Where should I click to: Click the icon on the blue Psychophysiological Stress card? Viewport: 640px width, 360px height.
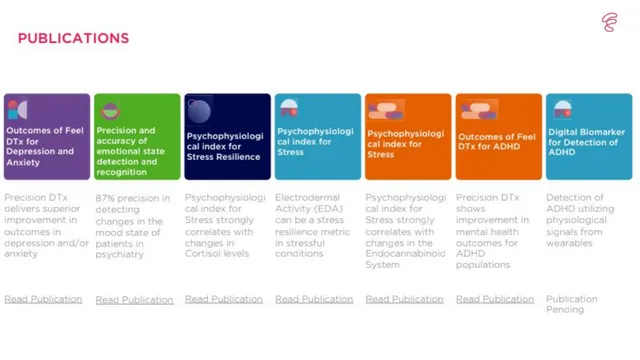coord(289,108)
